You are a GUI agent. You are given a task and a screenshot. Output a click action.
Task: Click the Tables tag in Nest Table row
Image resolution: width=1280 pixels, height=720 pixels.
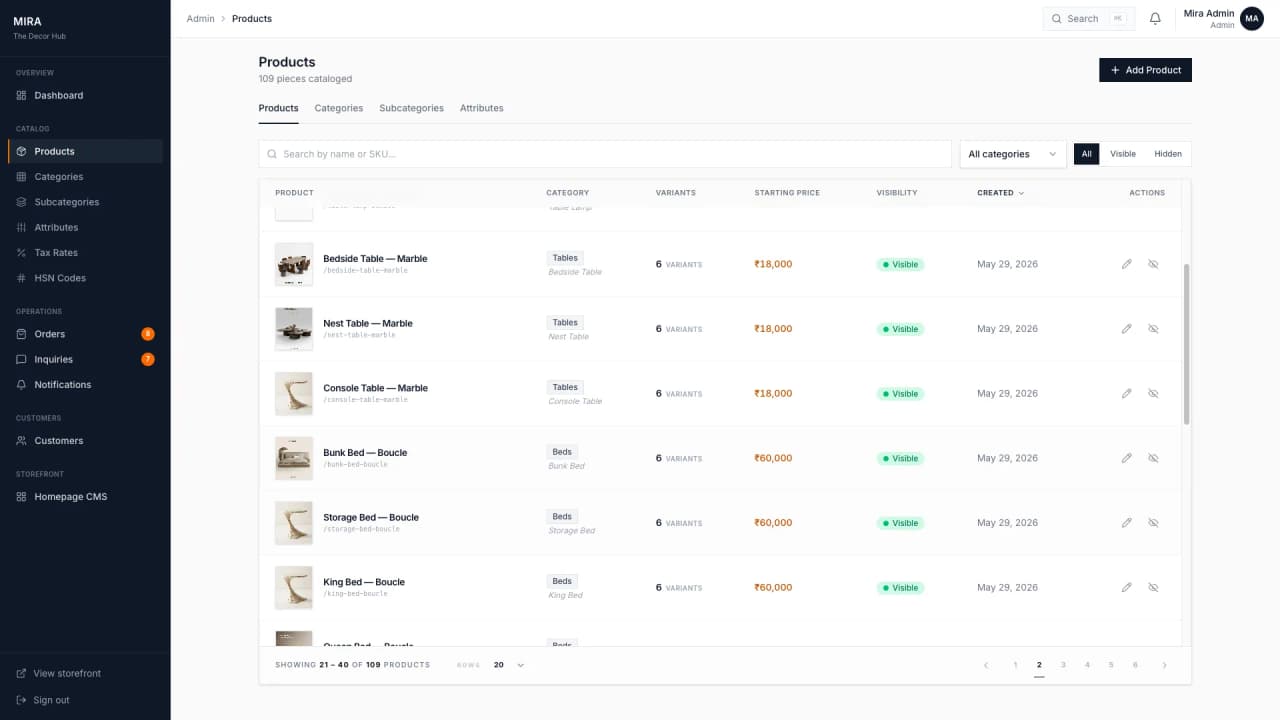(565, 323)
